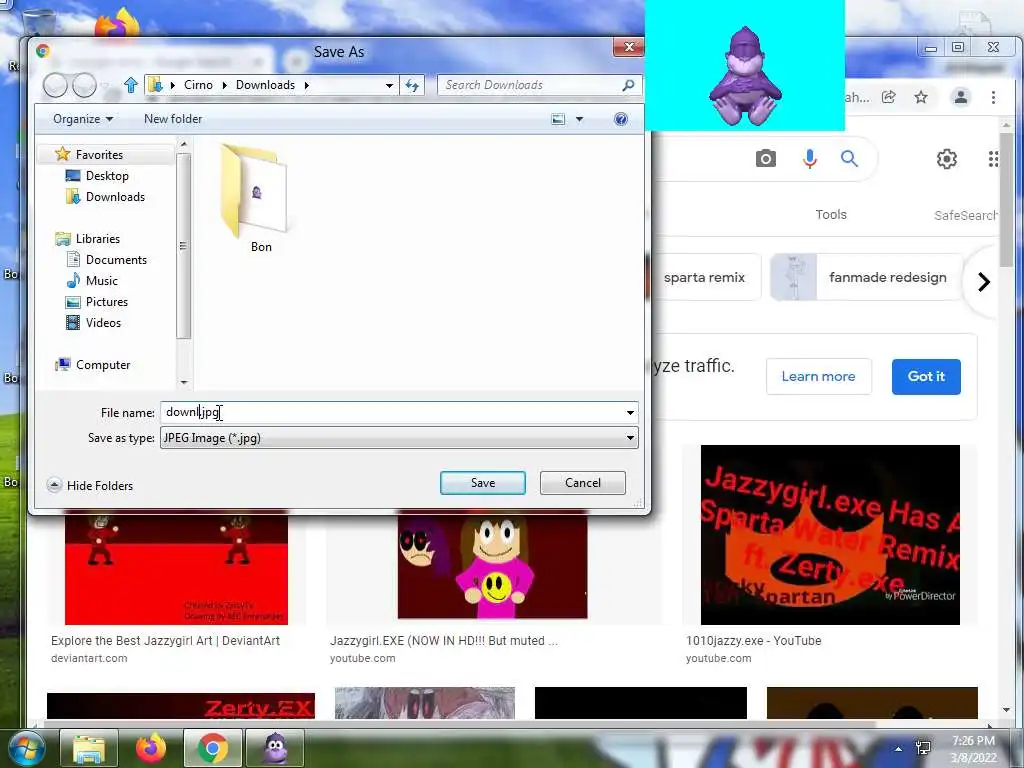Image resolution: width=1024 pixels, height=768 pixels.
Task: Click the network icon in system tray
Action: click(923, 747)
